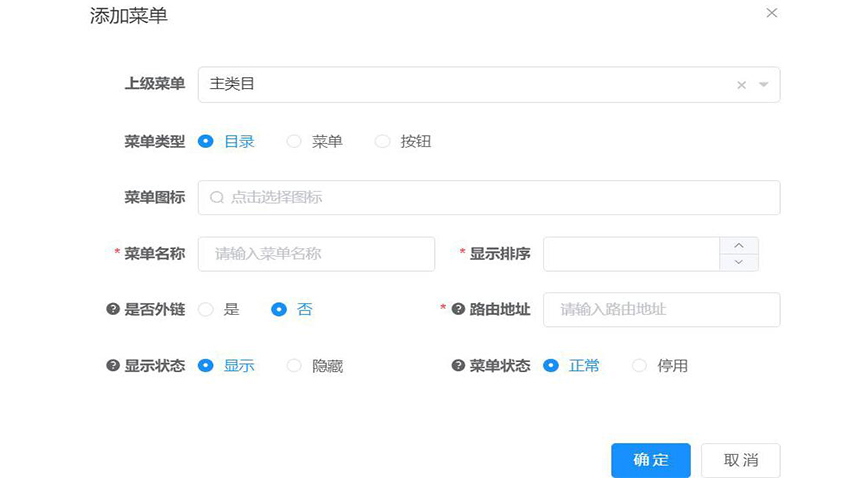Image resolution: width=850 pixels, height=478 pixels.
Task: Click the 菜单图标 field label
Action: 154,197
